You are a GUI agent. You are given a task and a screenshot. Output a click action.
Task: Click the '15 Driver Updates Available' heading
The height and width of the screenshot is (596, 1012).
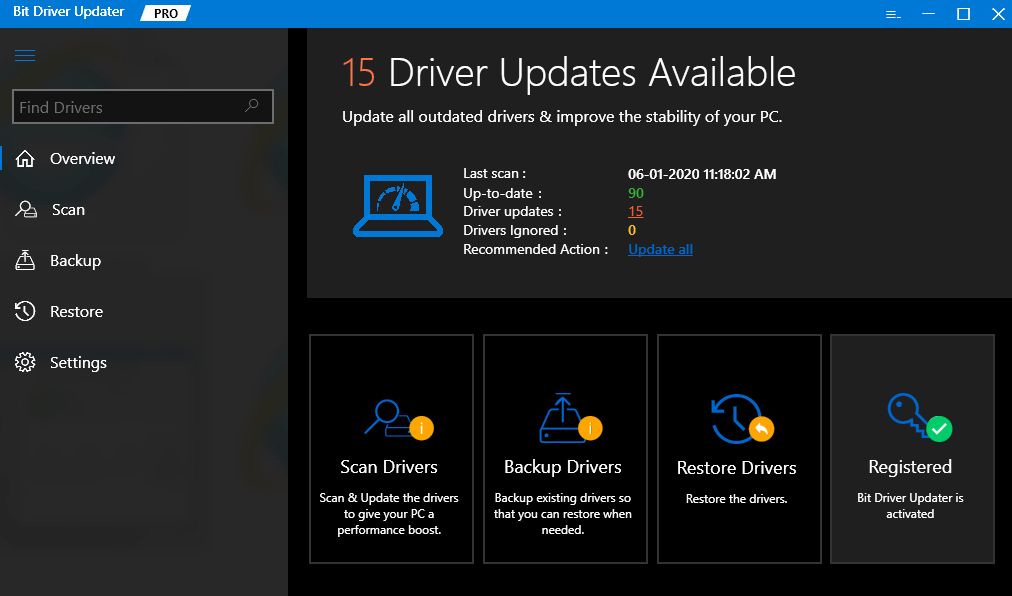pyautogui.click(x=569, y=72)
